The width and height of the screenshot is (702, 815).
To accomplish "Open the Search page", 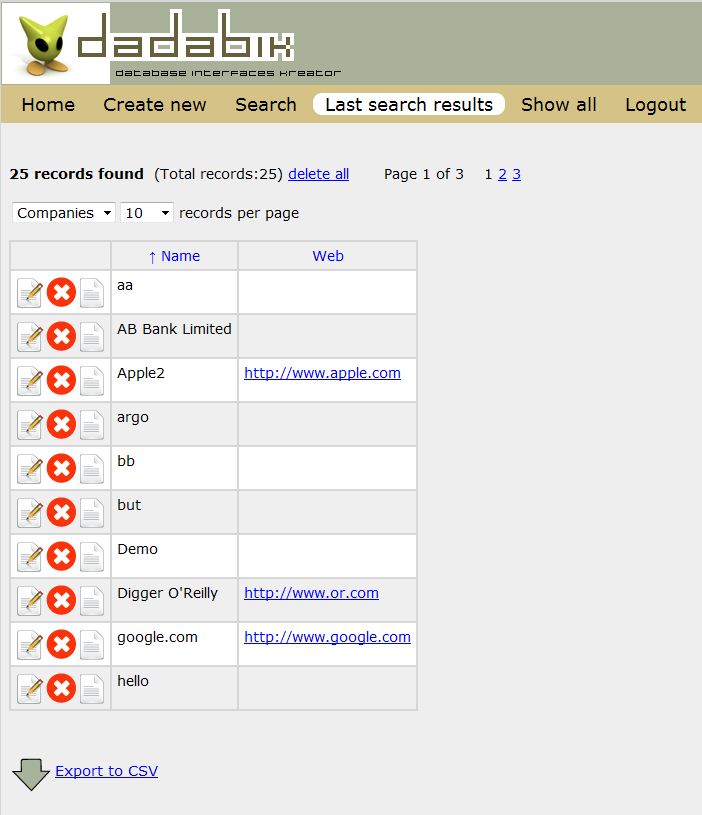I will (x=266, y=105).
